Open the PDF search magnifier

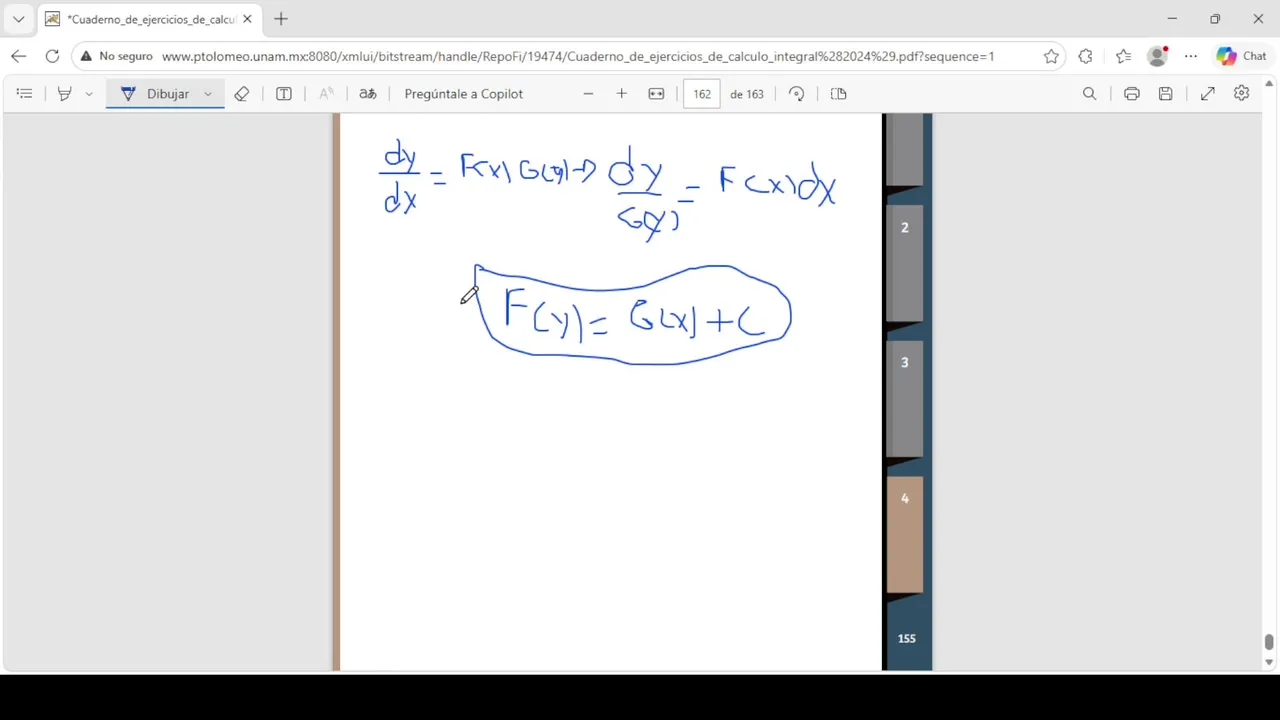click(x=1090, y=94)
